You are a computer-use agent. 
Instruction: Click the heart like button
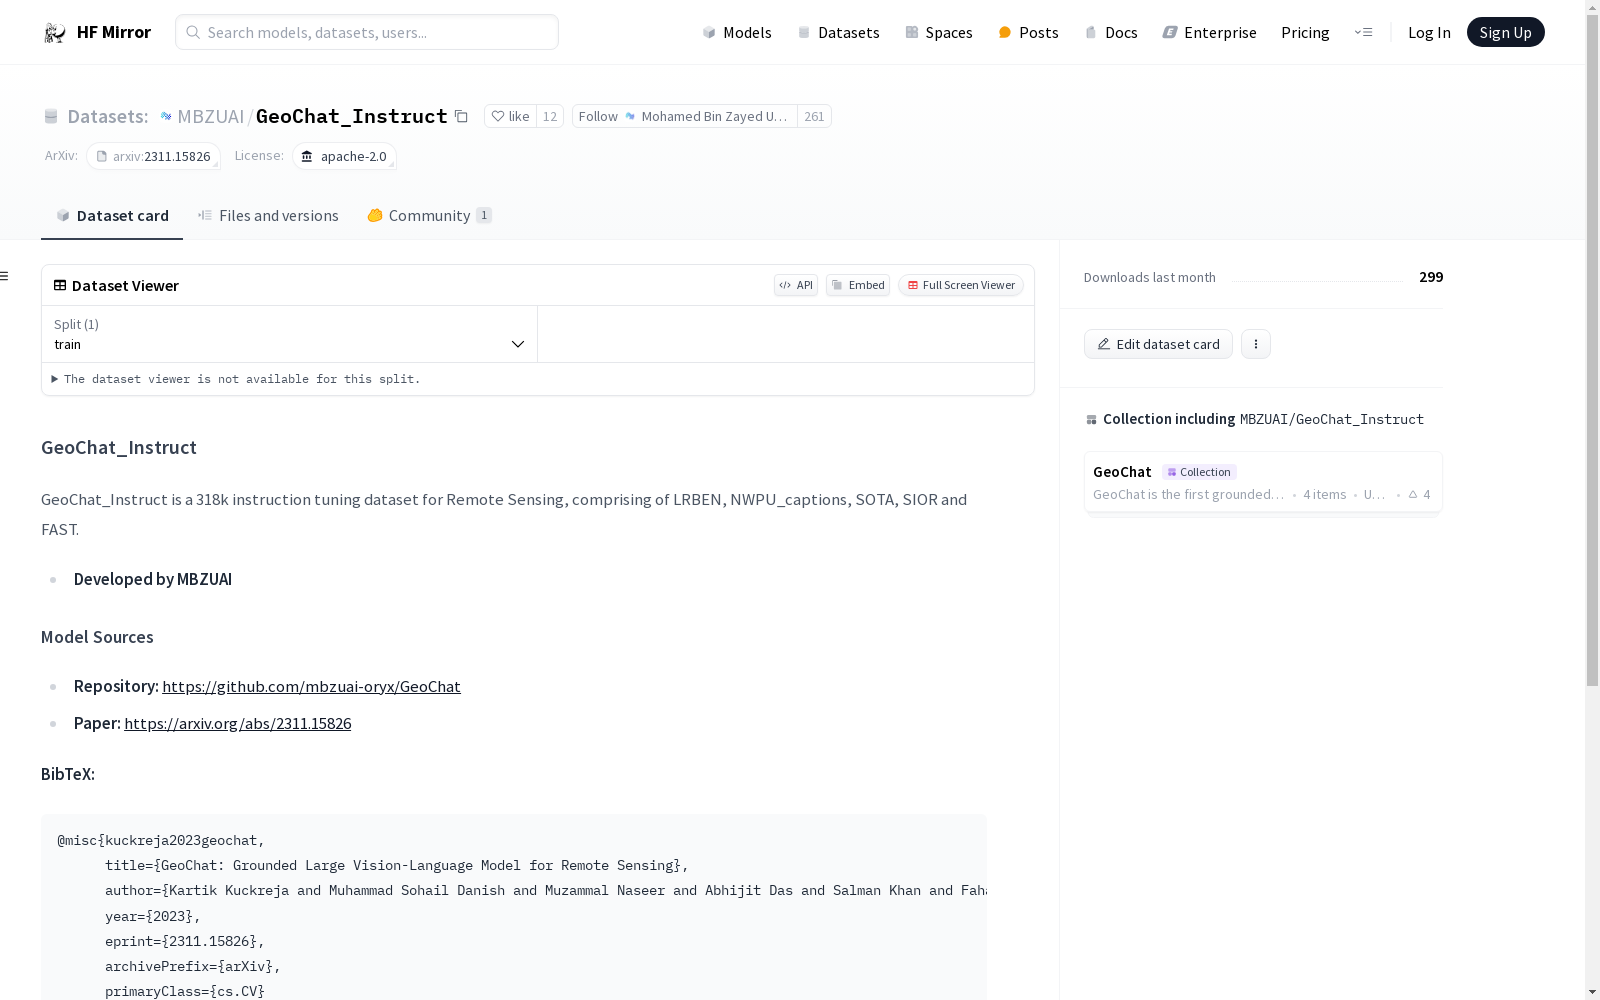[x=510, y=116]
